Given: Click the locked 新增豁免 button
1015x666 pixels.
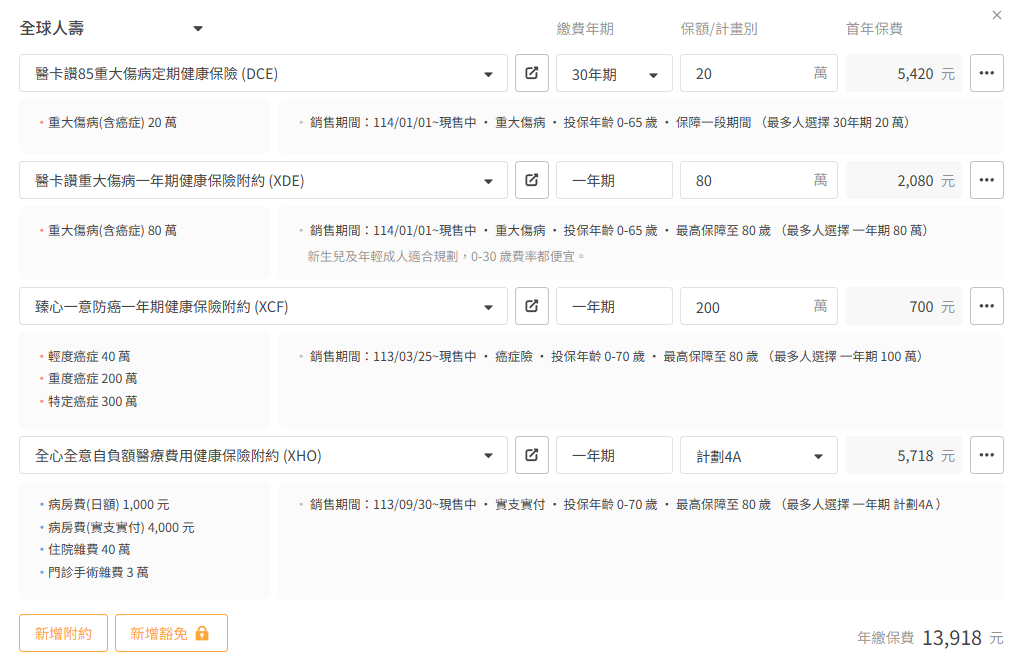Looking at the screenshot, I should (171, 633).
